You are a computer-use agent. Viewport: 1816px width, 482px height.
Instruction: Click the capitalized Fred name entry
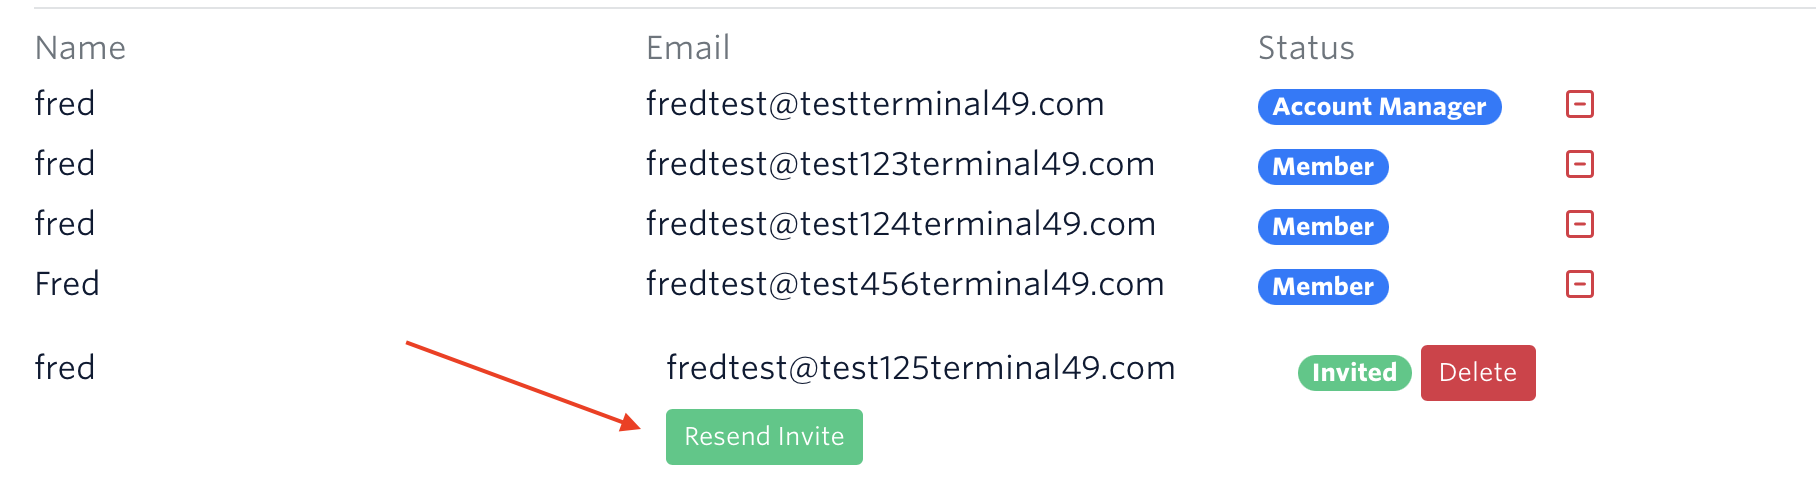click(x=67, y=284)
